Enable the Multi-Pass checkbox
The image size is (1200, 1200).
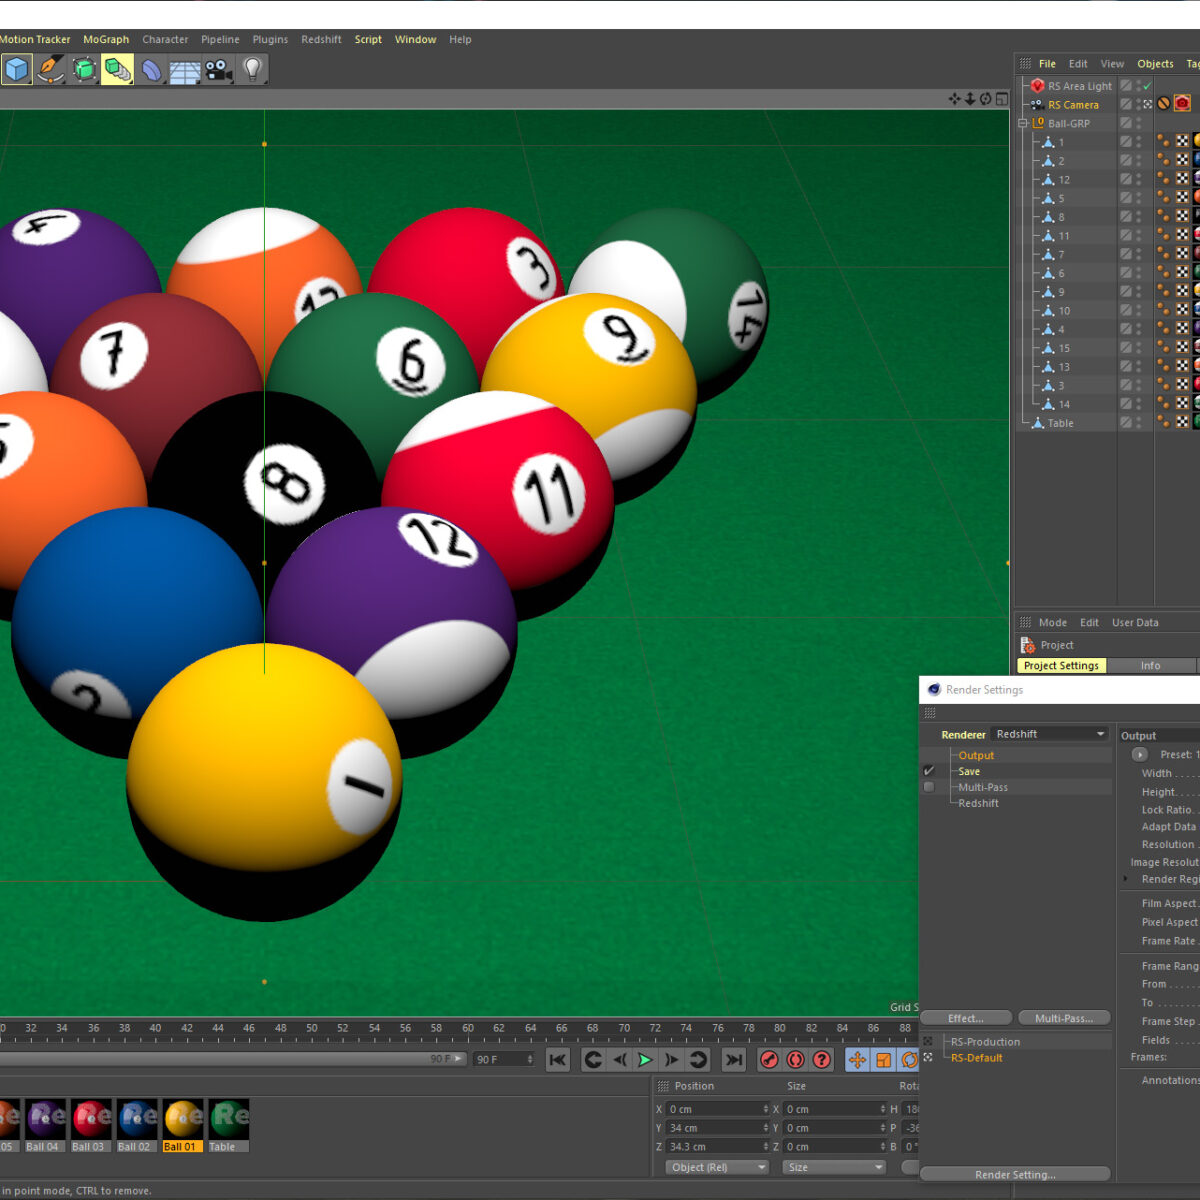tap(929, 787)
